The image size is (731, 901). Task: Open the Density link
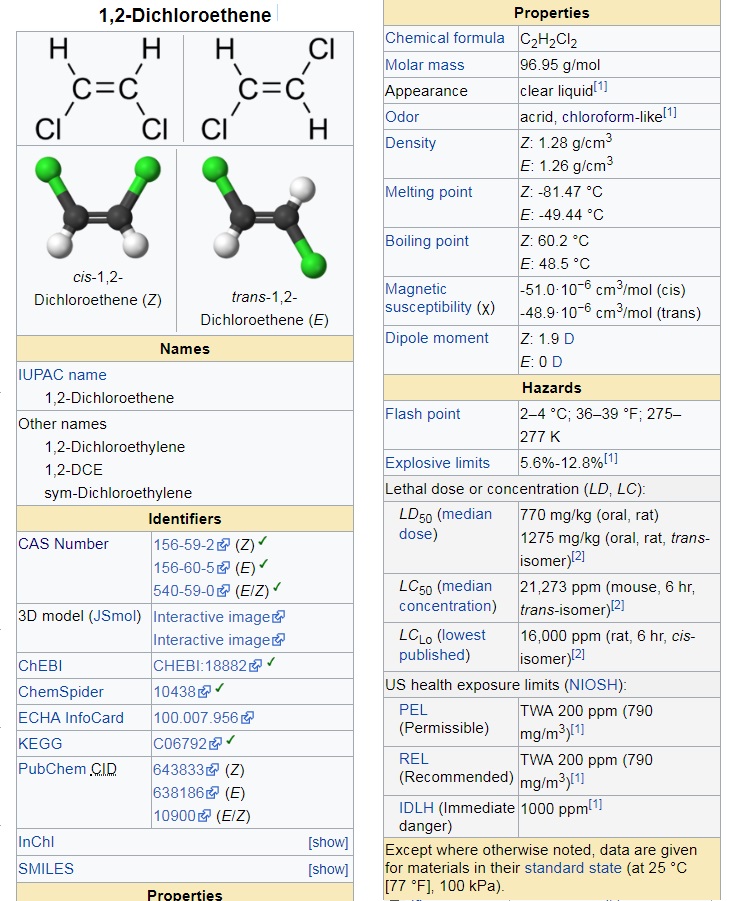(x=410, y=143)
